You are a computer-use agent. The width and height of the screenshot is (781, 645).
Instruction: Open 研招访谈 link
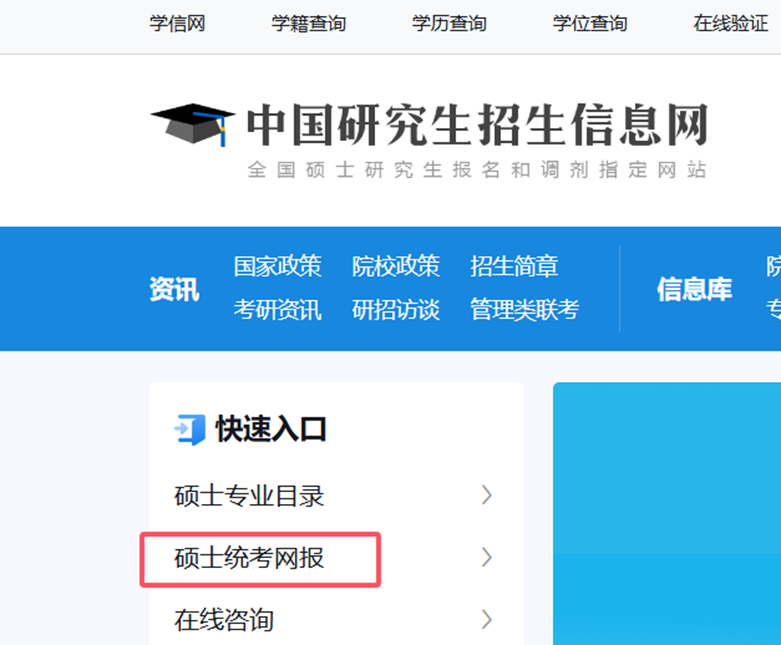click(395, 310)
